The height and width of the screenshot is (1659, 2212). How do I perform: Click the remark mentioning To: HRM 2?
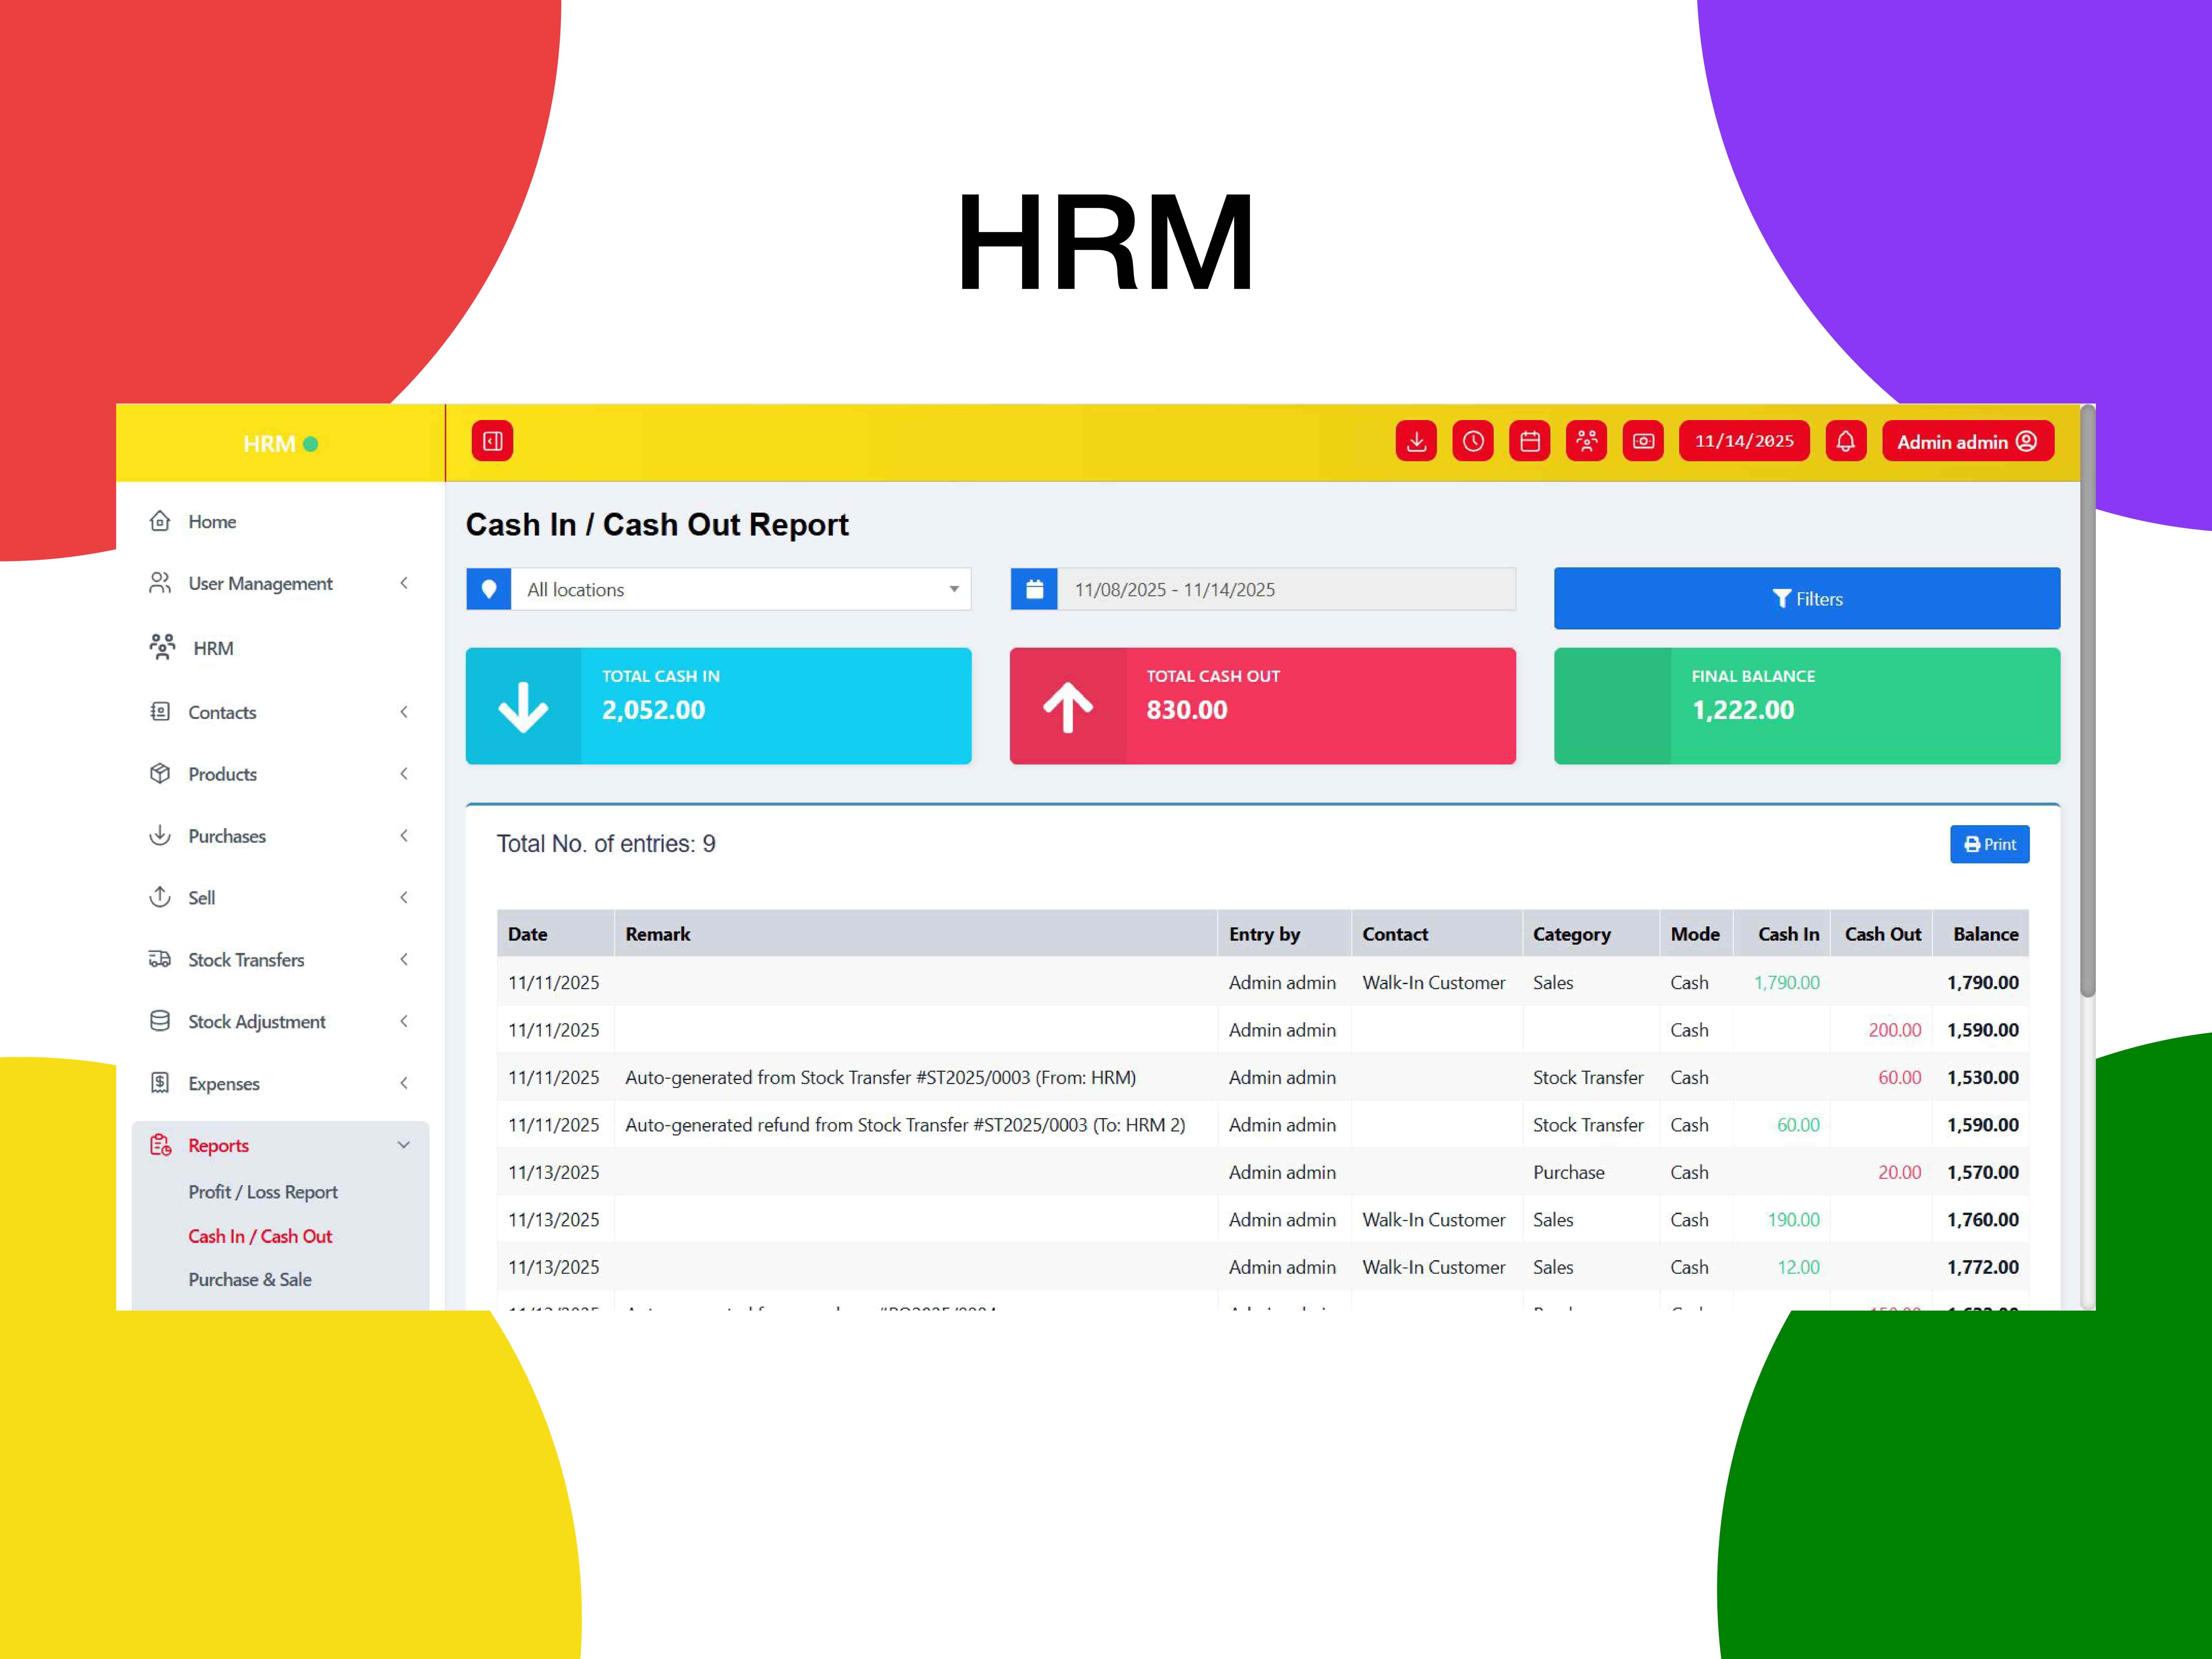pos(905,1125)
